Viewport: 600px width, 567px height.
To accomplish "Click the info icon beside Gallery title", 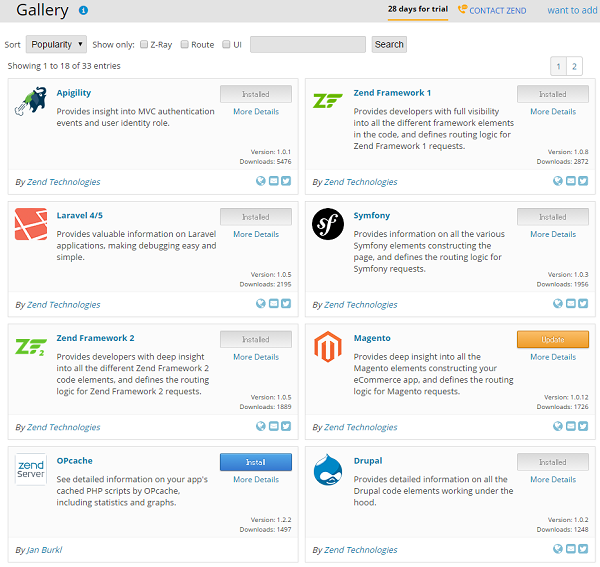I will pyautogui.click(x=83, y=11).
